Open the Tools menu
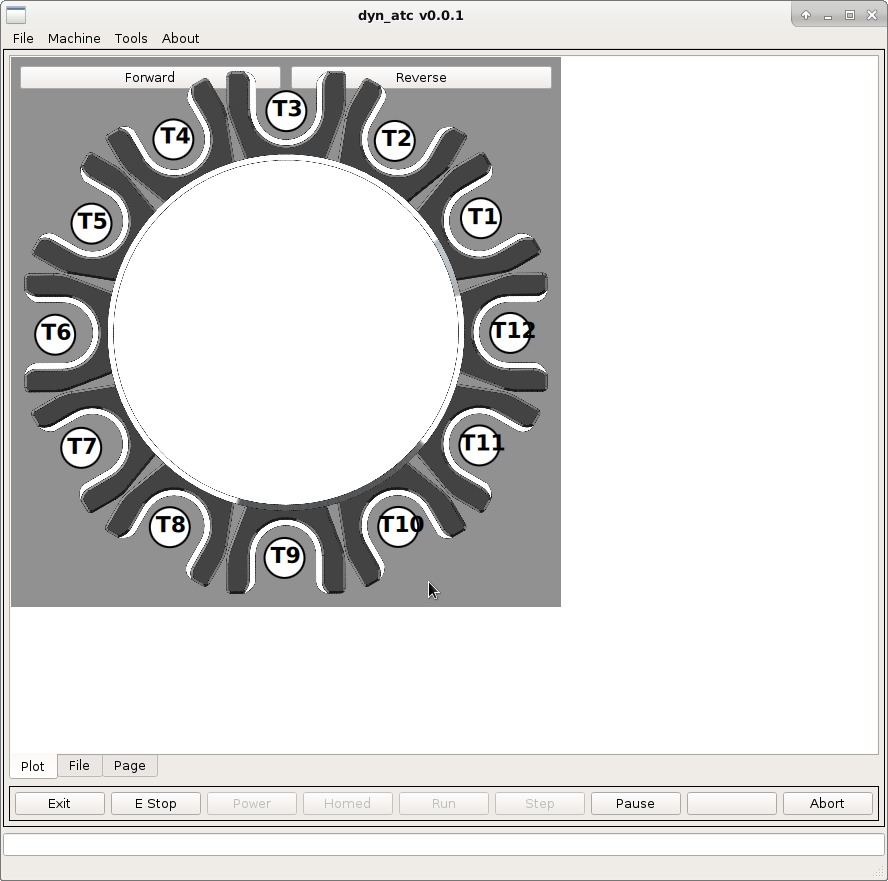Viewport: 888px width, 881px height. click(131, 39)
